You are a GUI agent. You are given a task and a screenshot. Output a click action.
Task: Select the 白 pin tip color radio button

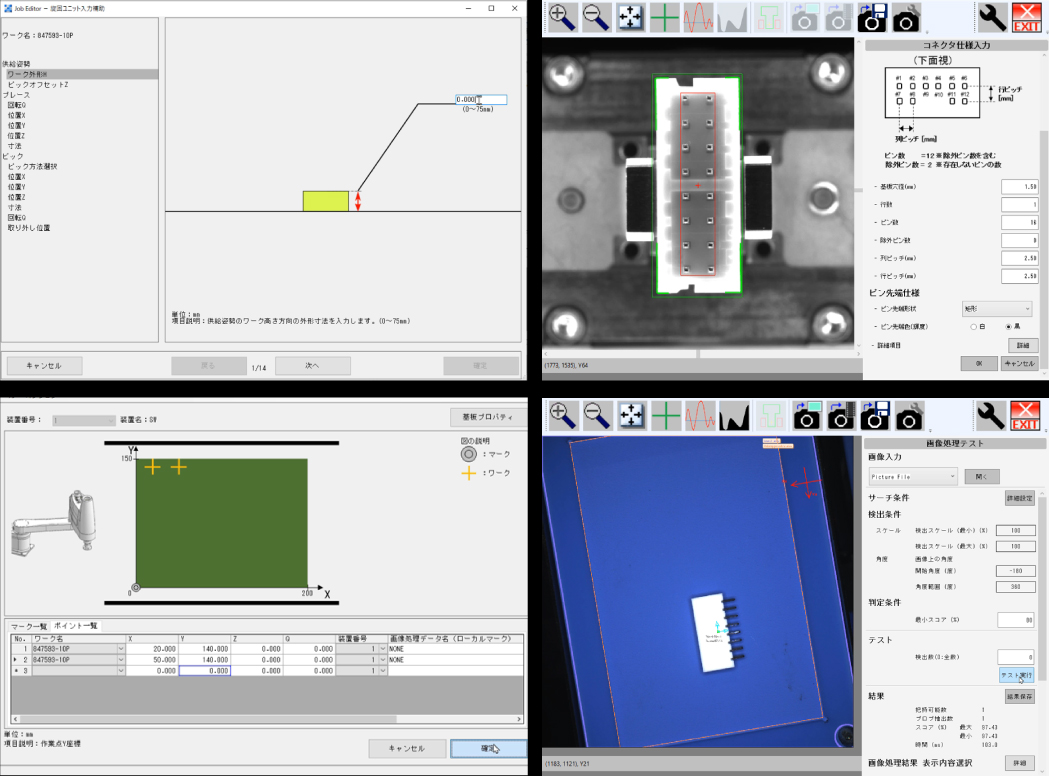coord(973,327)
